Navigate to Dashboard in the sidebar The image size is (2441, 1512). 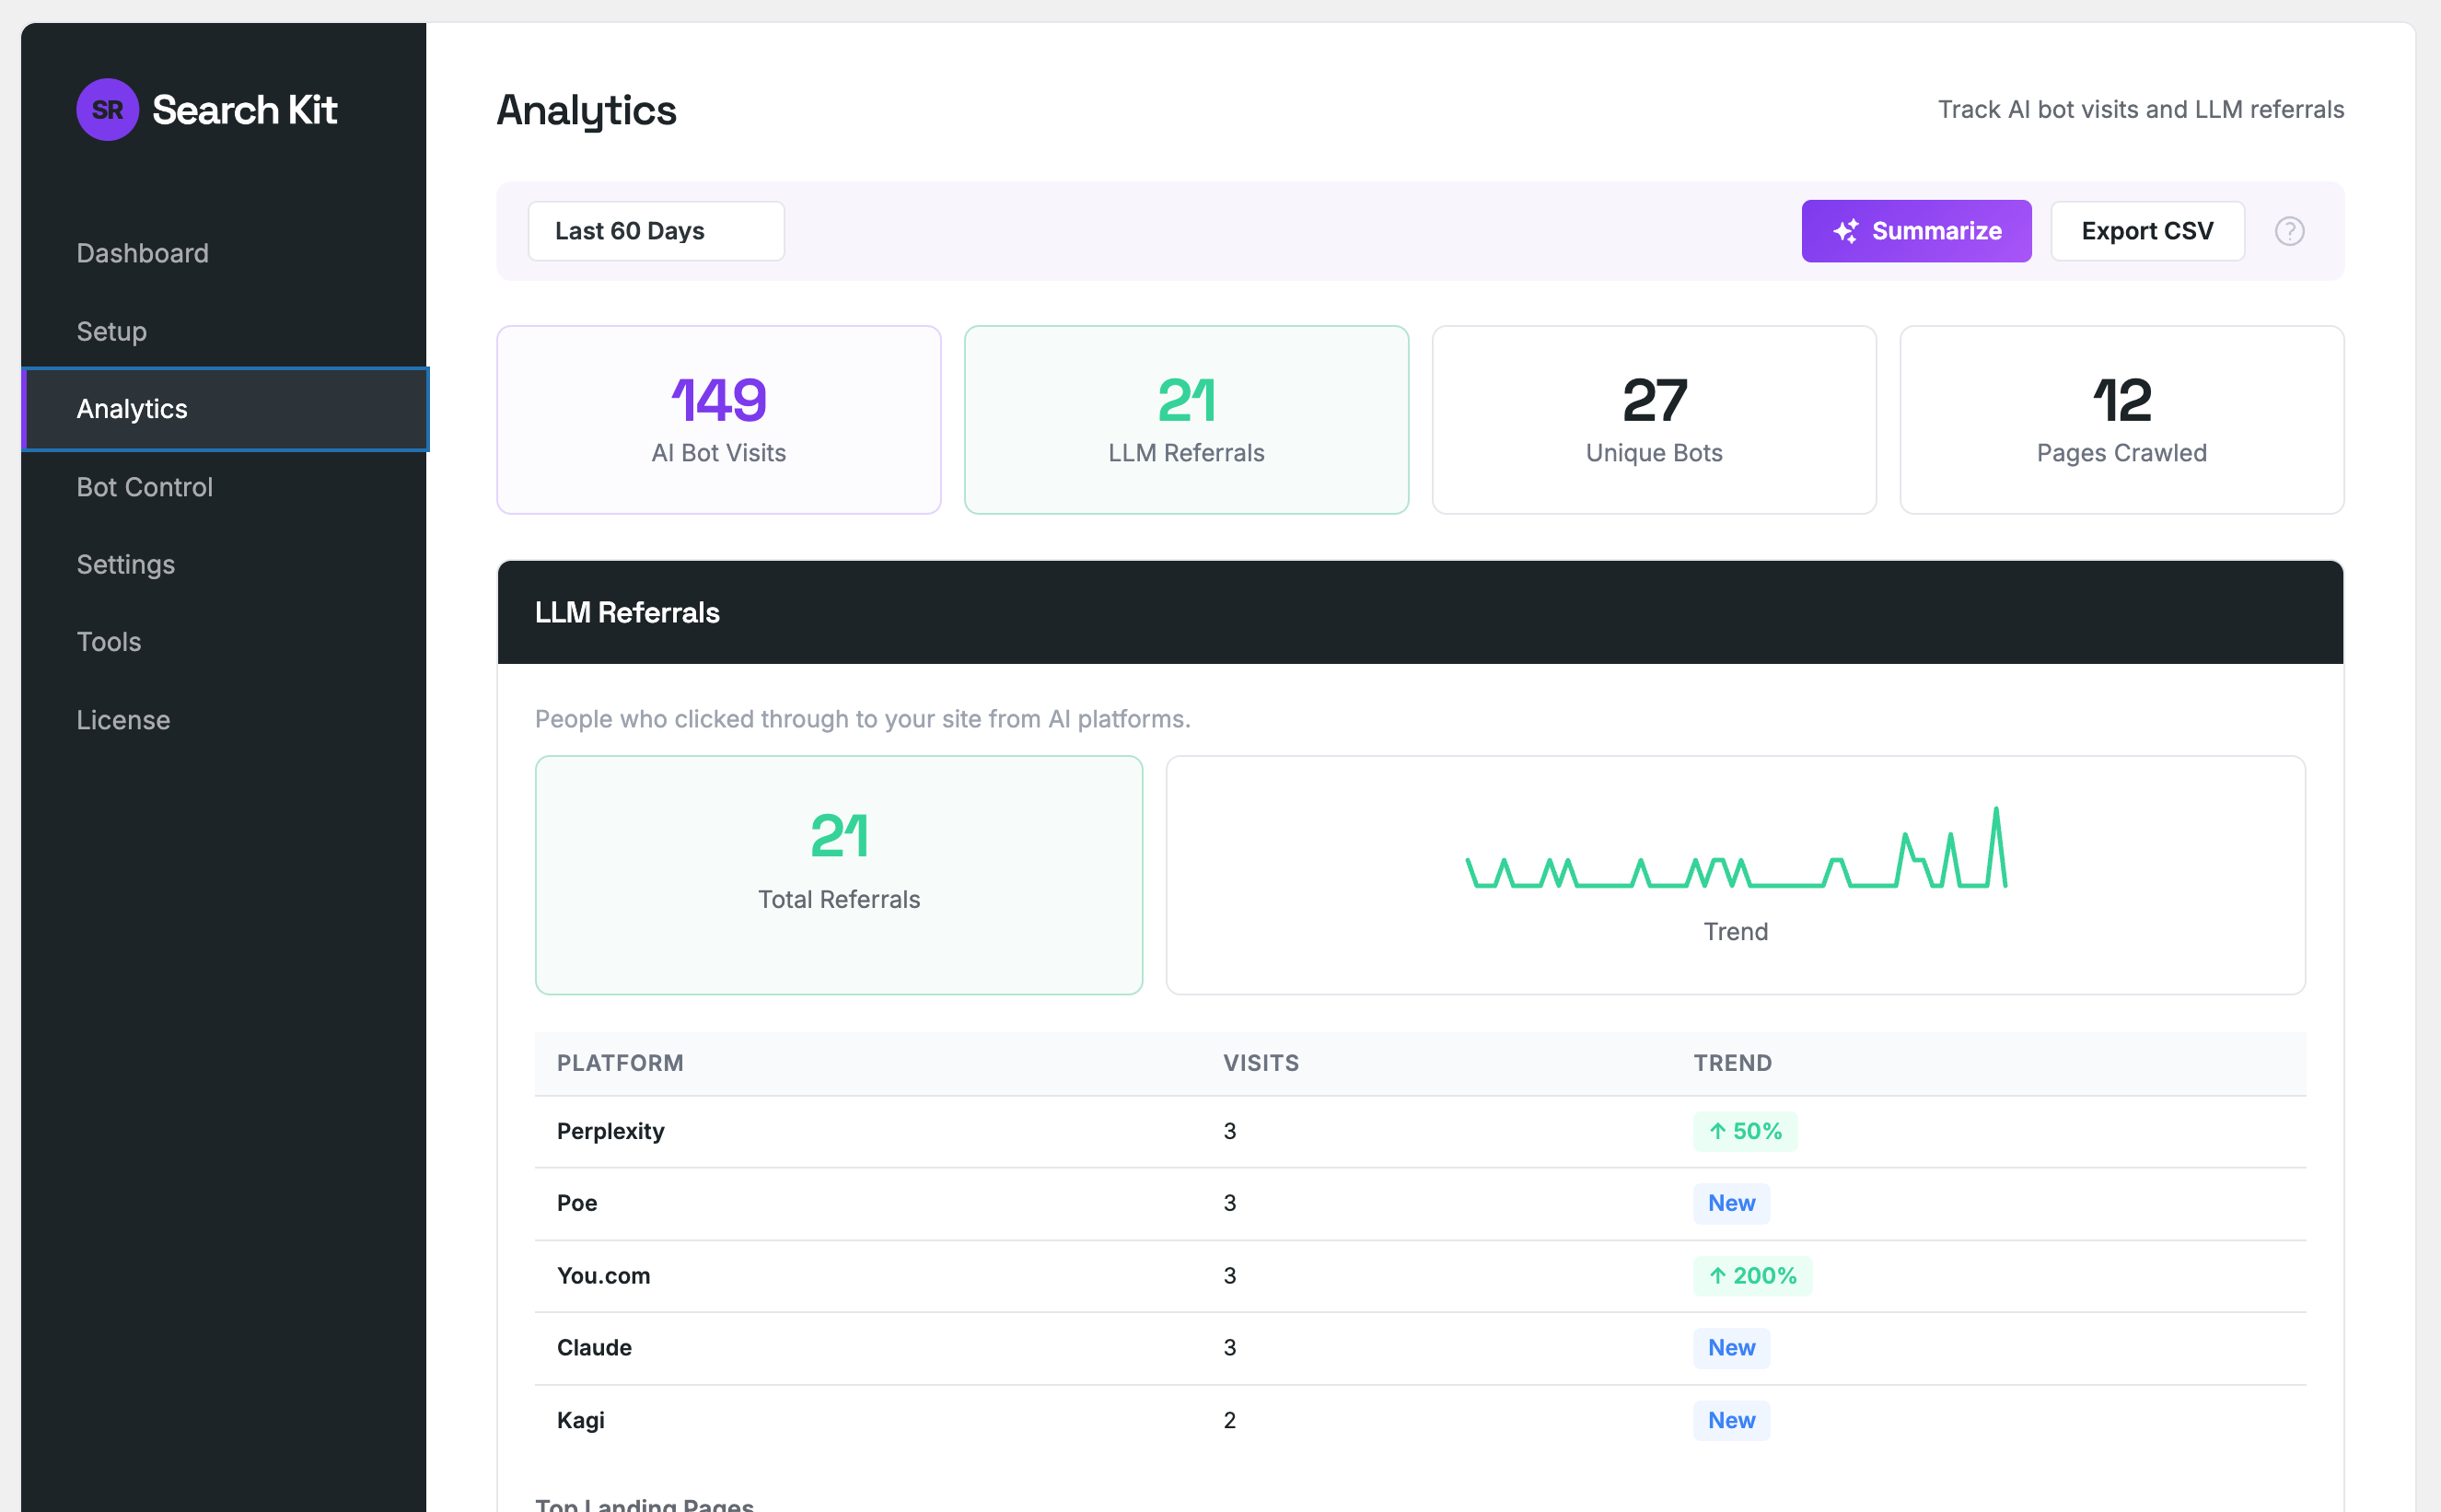pos(142,253)
